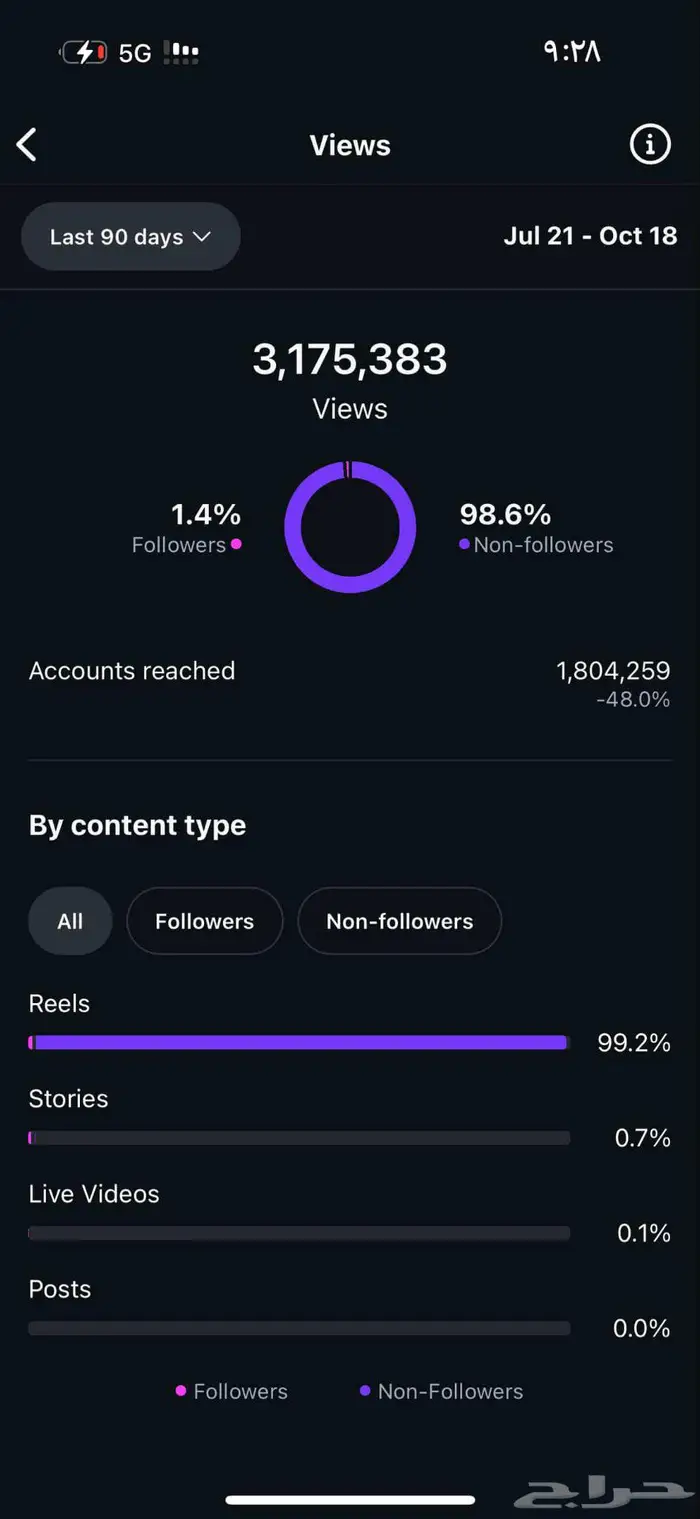Select the Reels content type row

click(60, 1004)
